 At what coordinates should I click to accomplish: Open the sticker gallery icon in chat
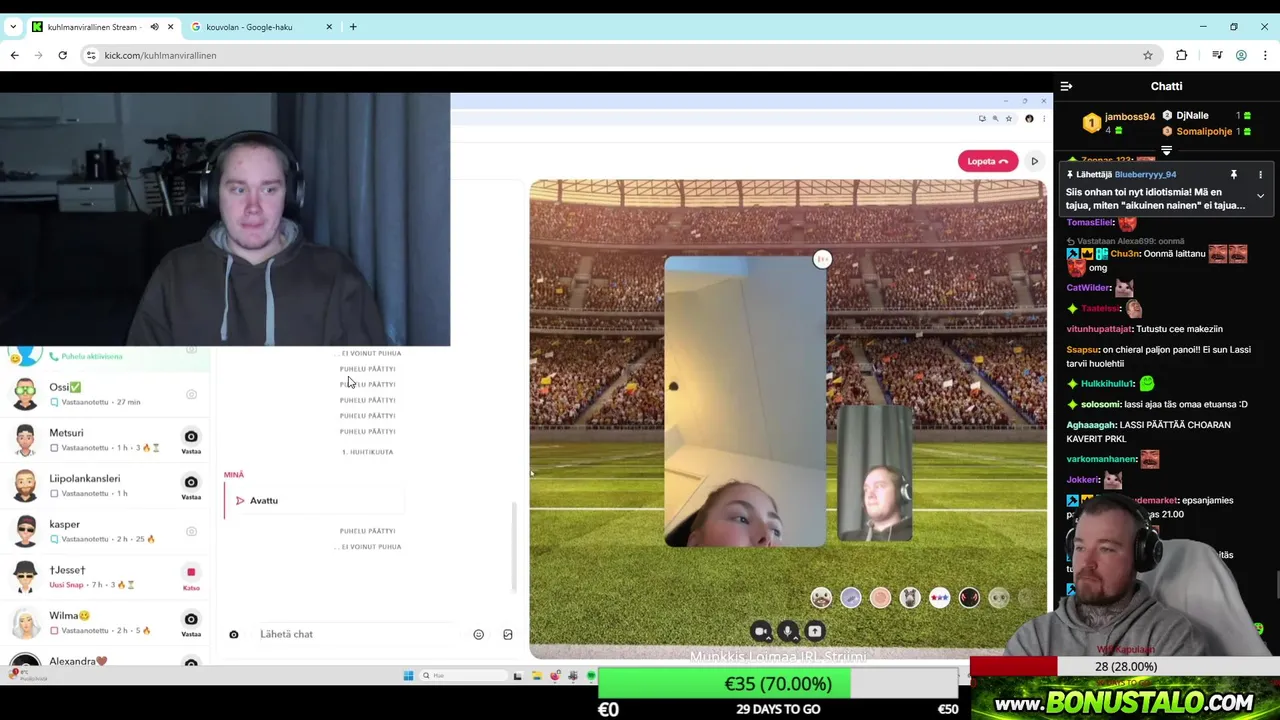tap(508, 634)
